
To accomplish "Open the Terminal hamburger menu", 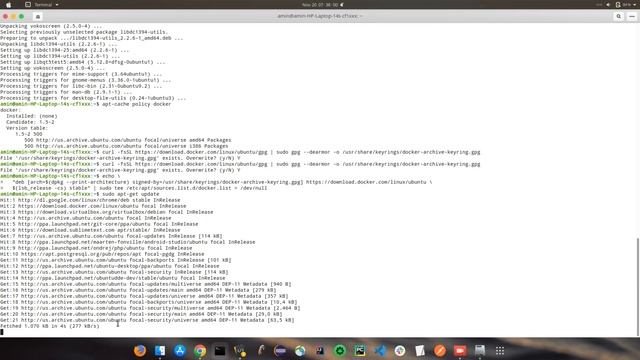I will coord(632,16).
